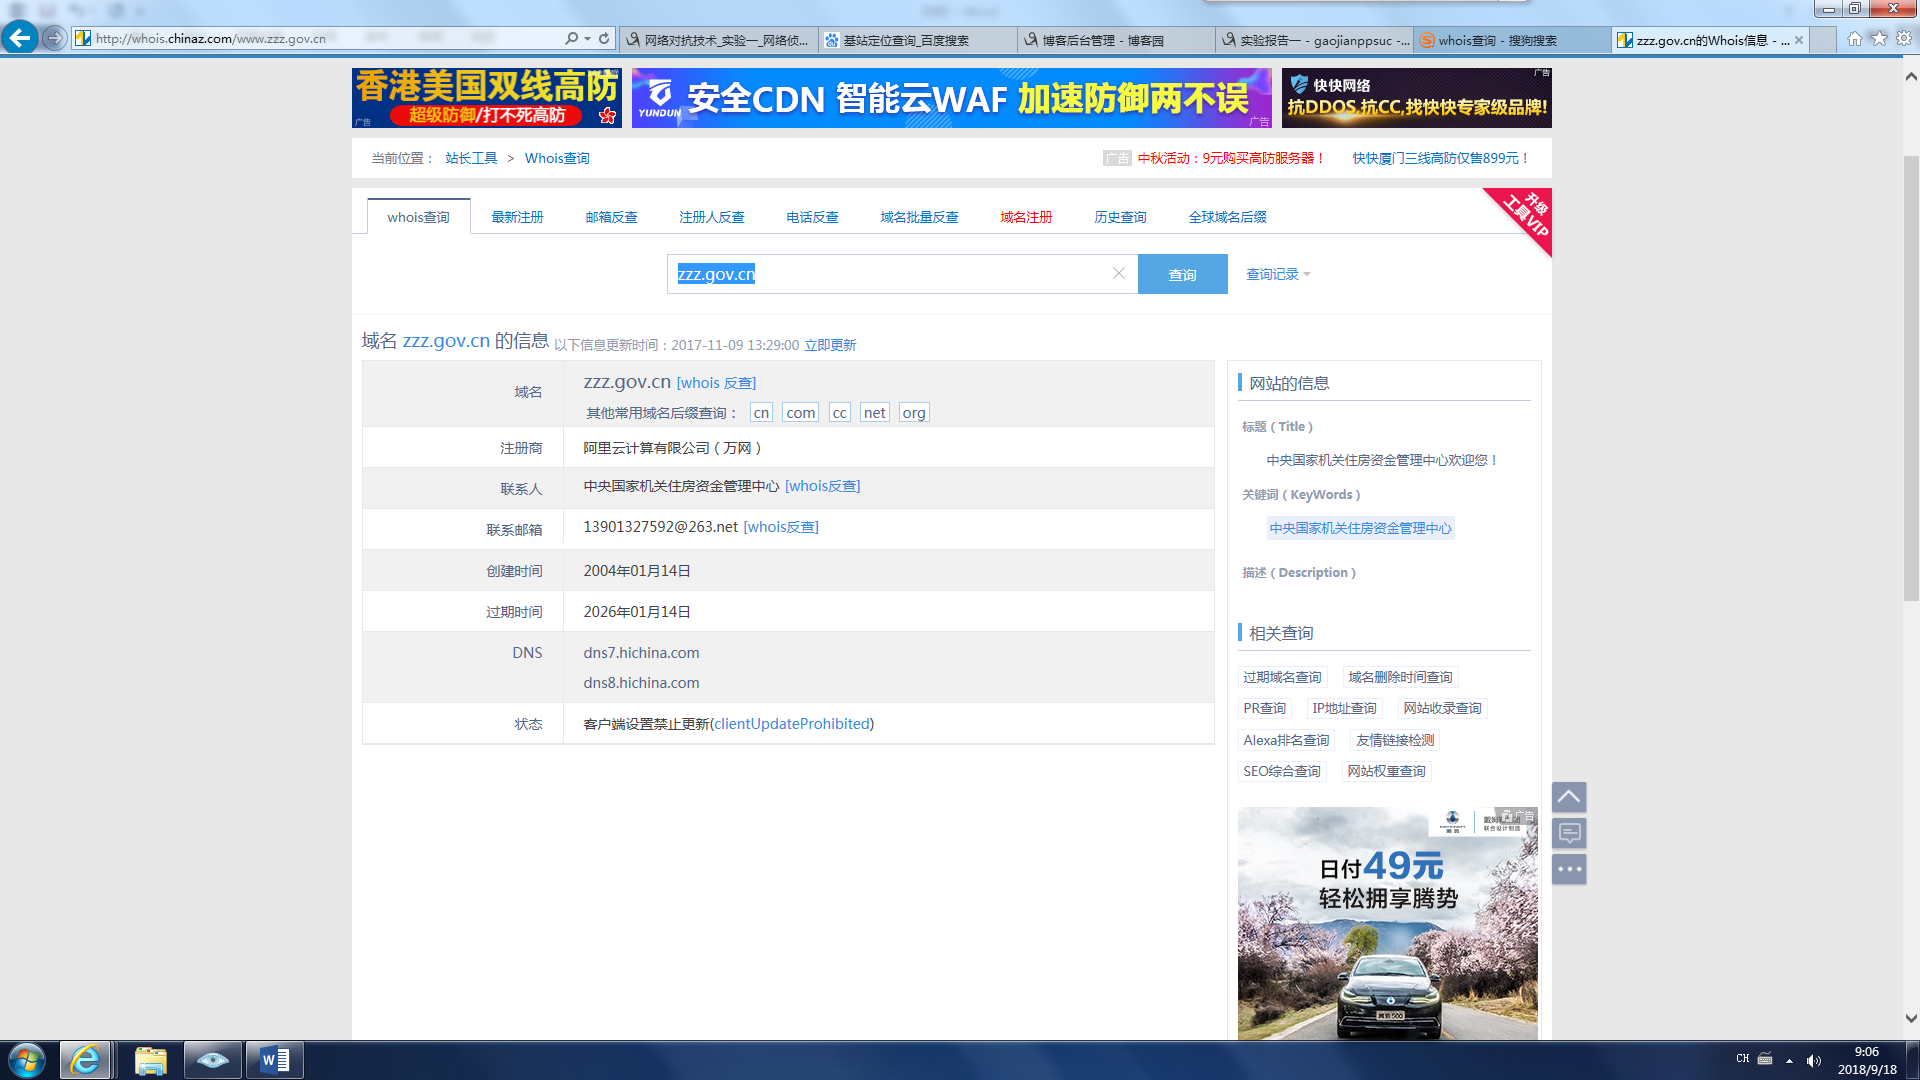Viewport: 1920px width, 1080px height.
Task: Open the IP地址查询 related link
Action: (x=1344, y=708)
